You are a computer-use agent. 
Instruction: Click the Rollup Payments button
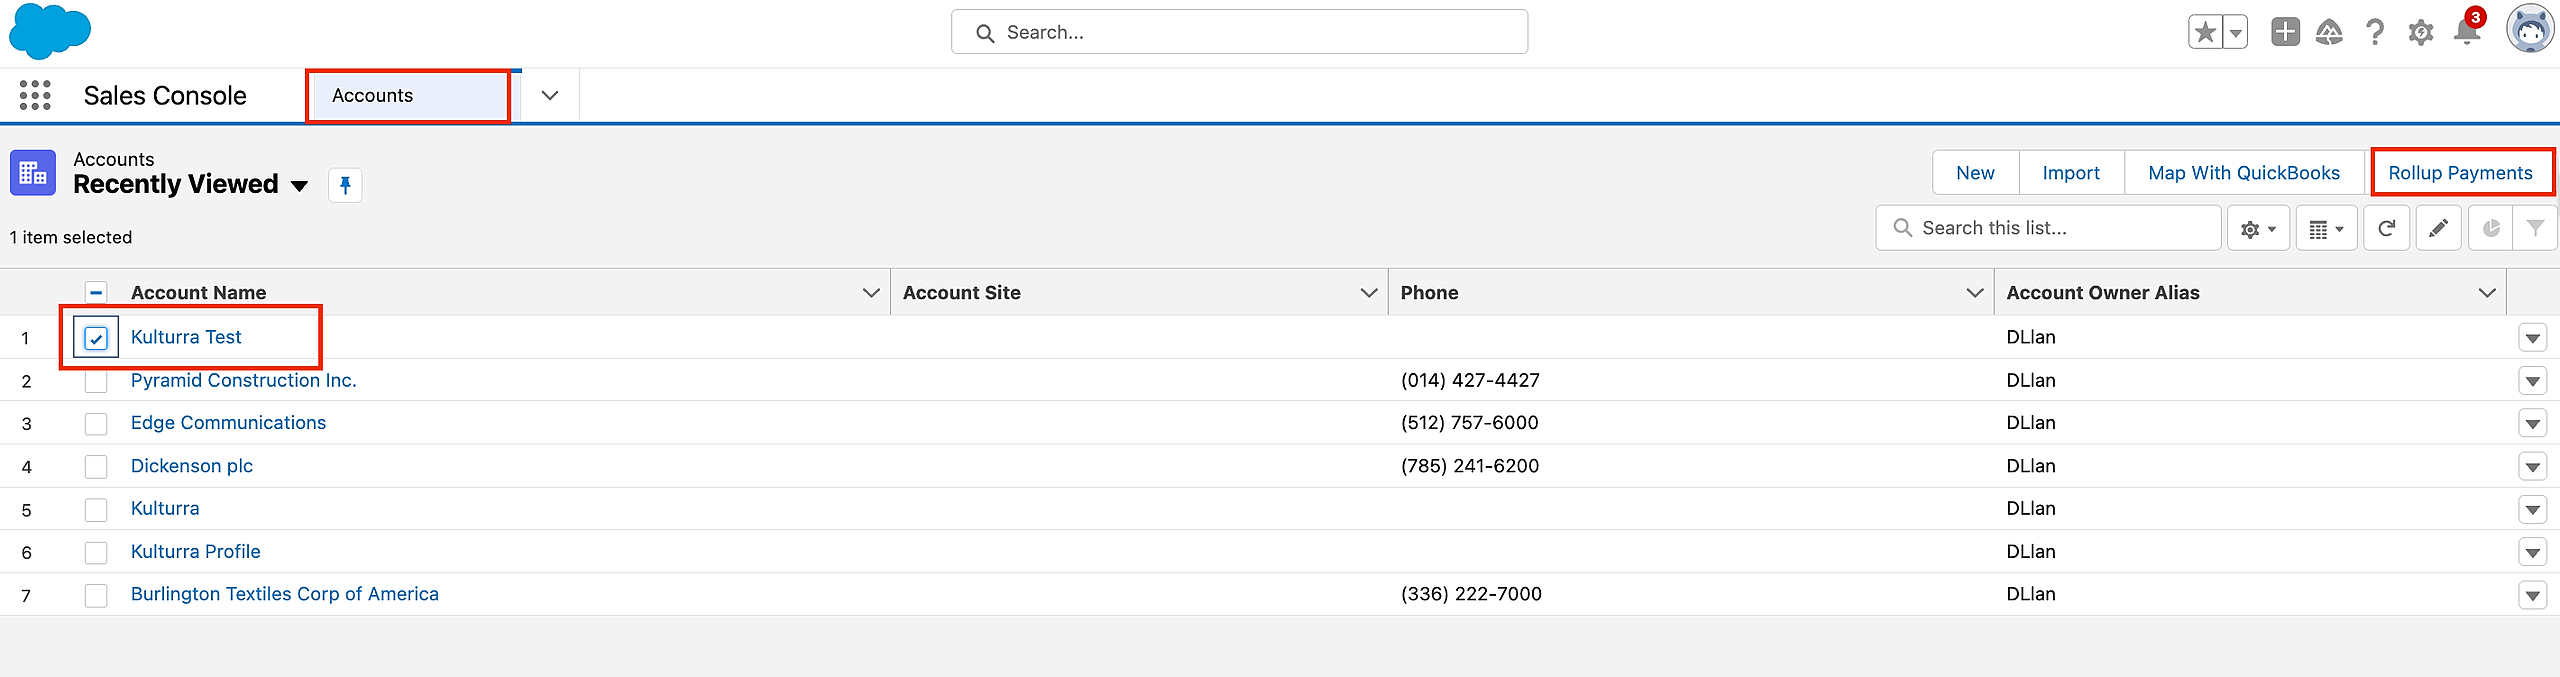click(2460, 173)
